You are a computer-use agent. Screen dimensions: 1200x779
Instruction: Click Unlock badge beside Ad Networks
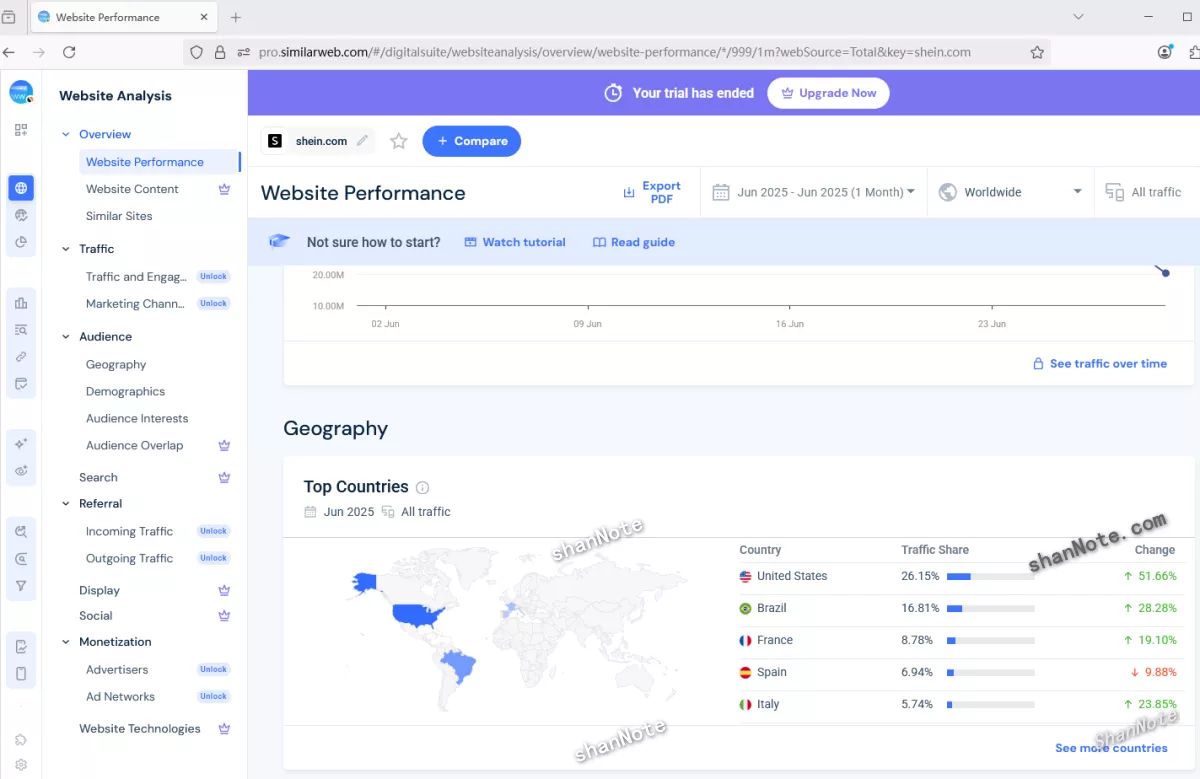(213, 697)
